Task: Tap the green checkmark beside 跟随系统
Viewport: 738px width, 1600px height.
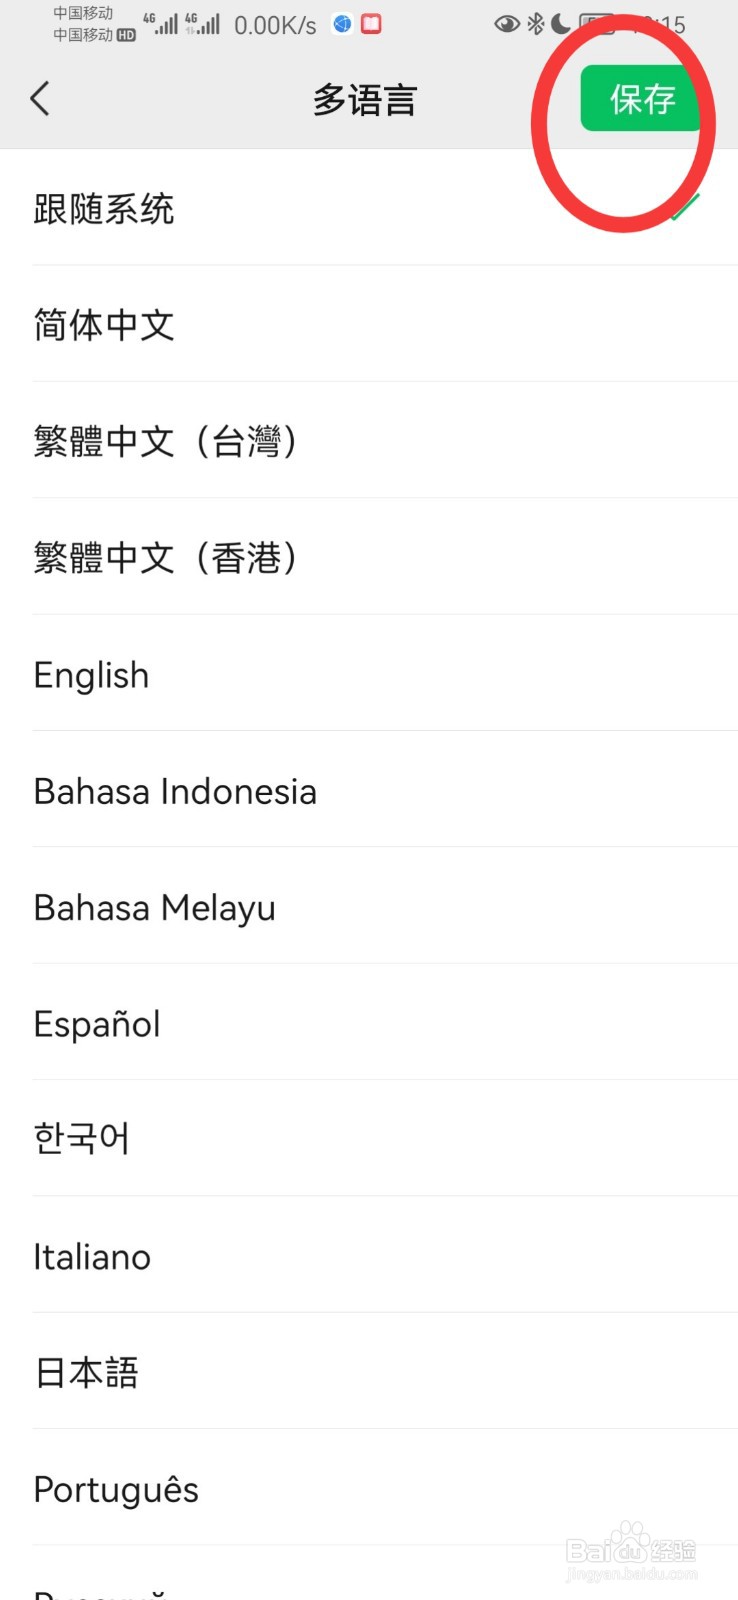Action: [x=685, y=207]
